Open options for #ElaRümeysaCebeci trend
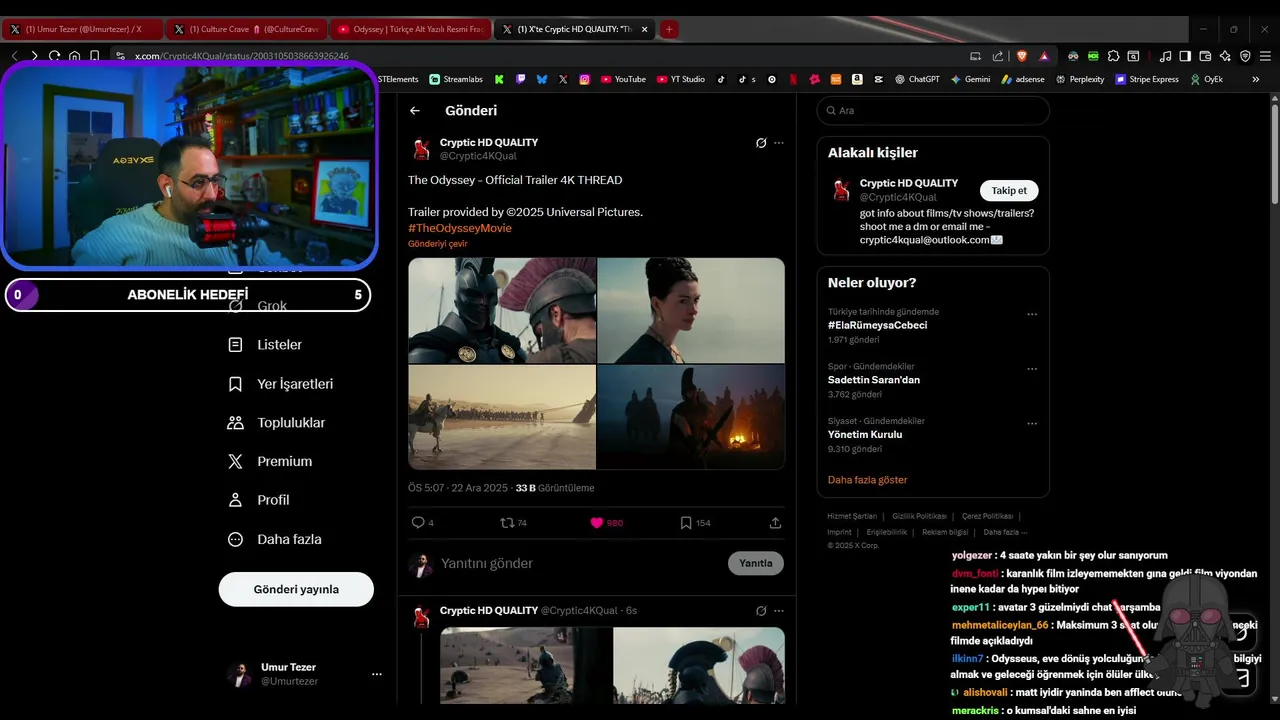1280x720 pixels. (1032, 314)
